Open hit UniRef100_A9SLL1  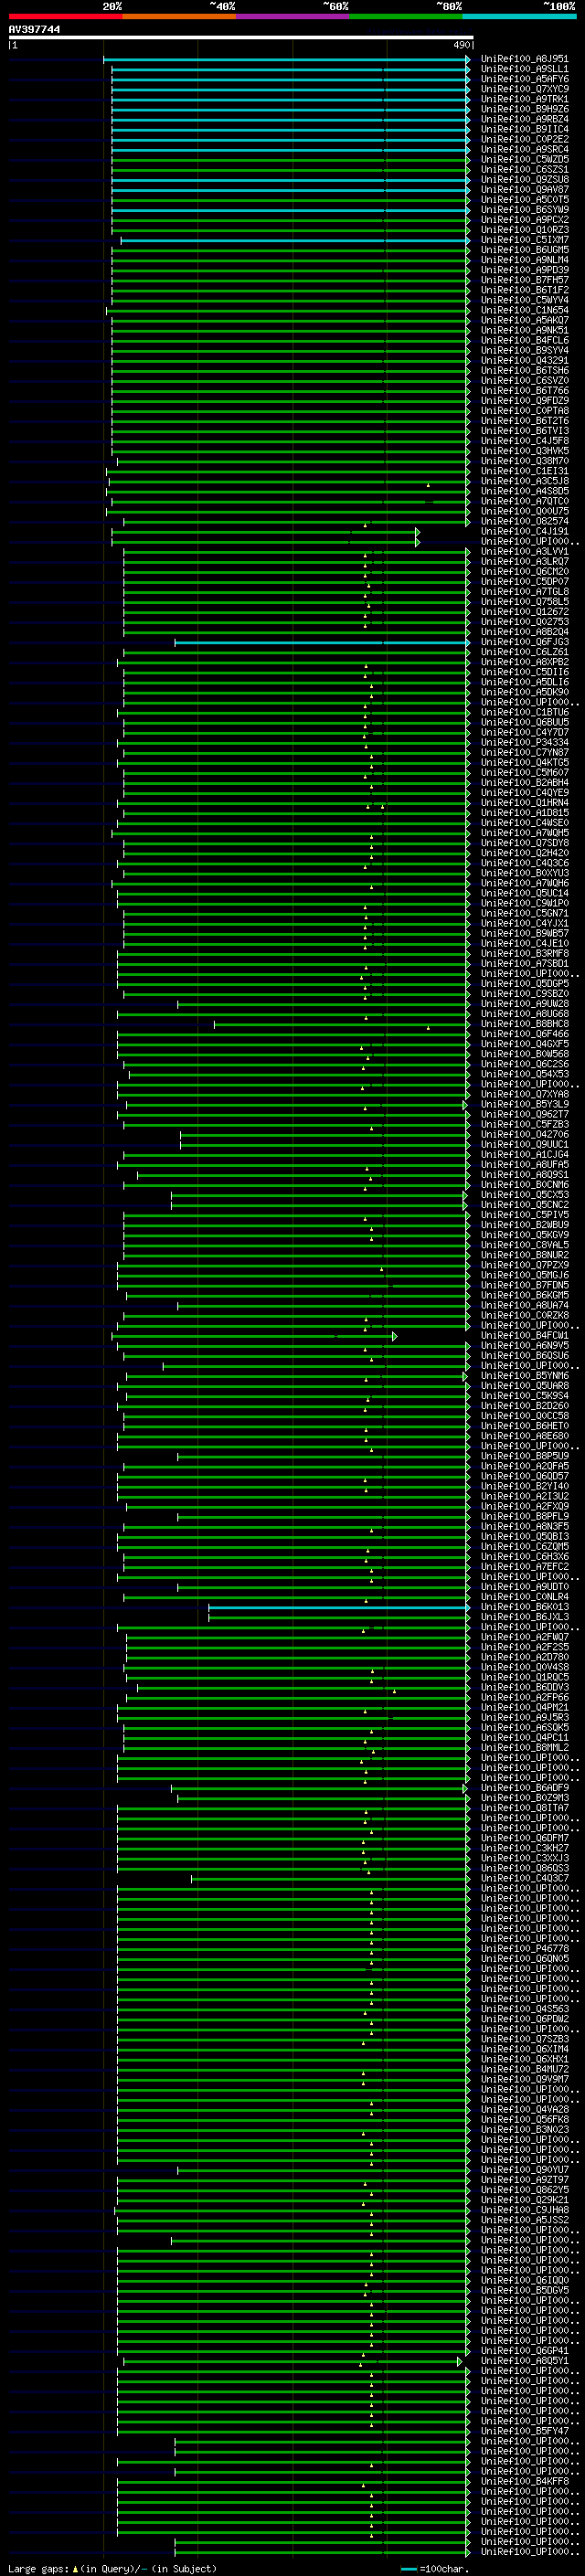click(x=524, y=69)
